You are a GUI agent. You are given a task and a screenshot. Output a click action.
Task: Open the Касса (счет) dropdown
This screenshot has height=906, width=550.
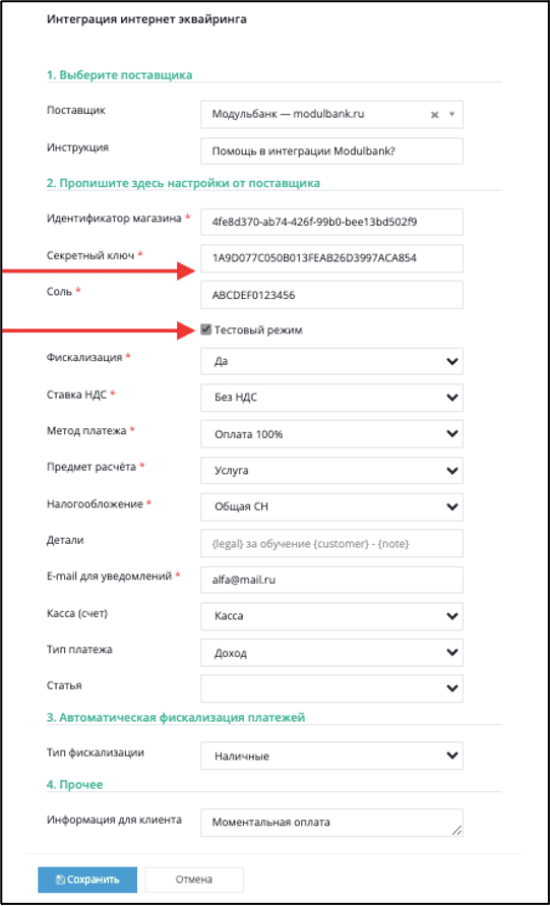click(x=332, y=616)
